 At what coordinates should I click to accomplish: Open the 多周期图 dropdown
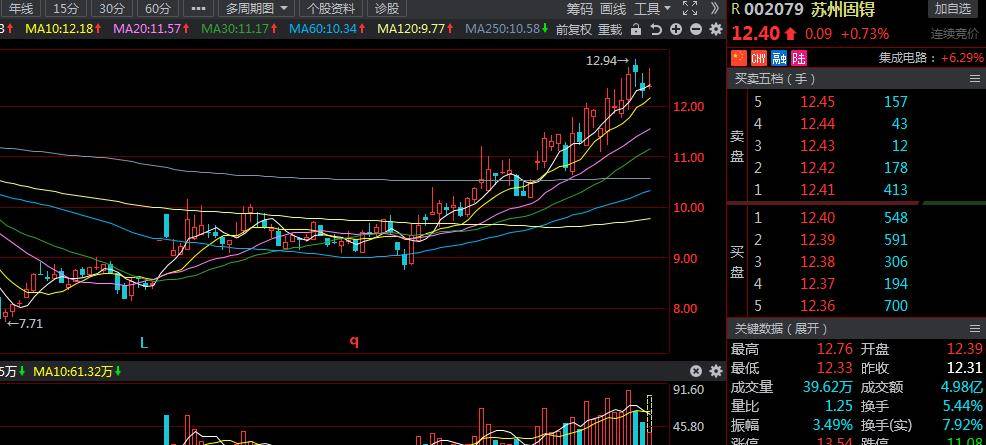click(256, 8)
